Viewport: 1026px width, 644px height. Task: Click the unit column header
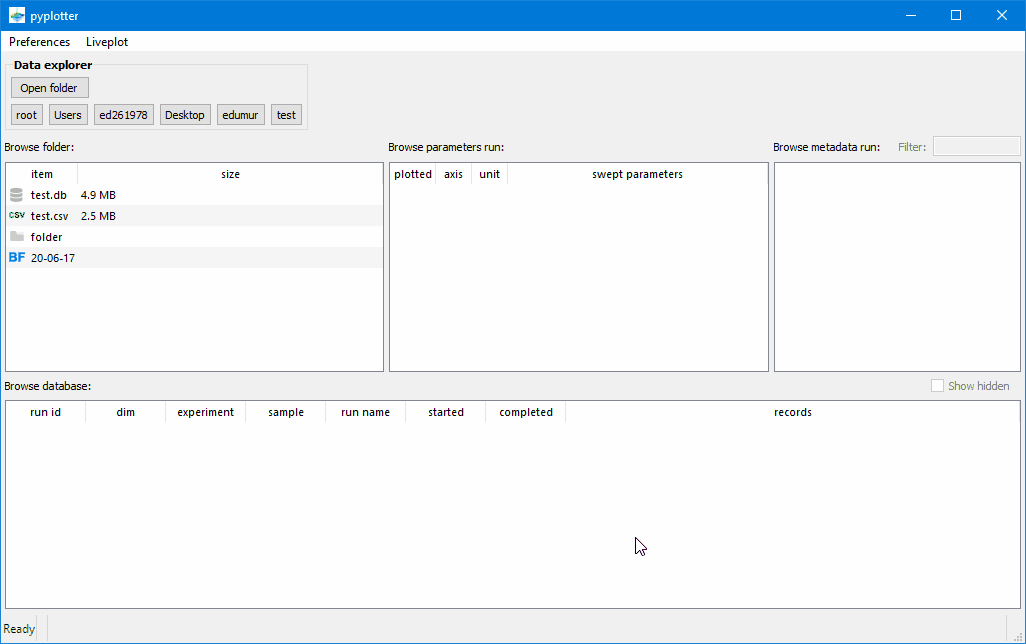(489, 174)
